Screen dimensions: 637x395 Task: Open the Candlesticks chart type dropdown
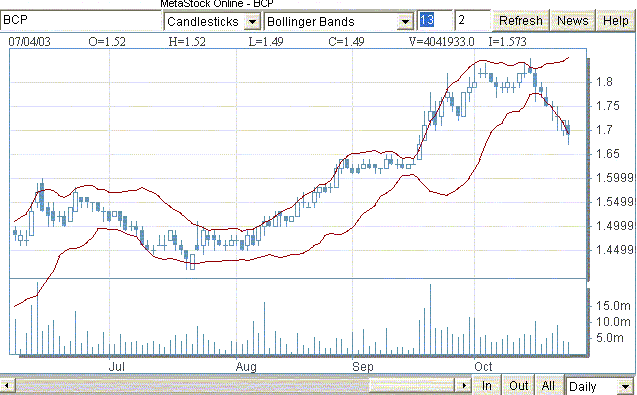(x=252, y=22)
